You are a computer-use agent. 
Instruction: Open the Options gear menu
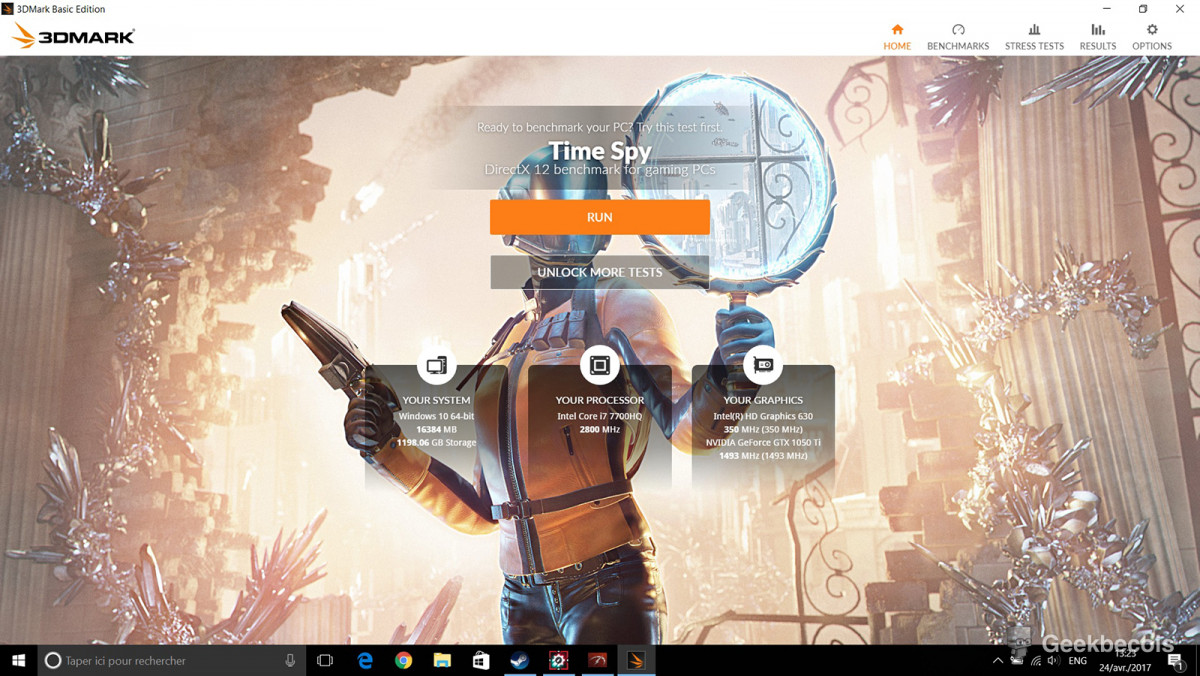[x=1151, y=37]
